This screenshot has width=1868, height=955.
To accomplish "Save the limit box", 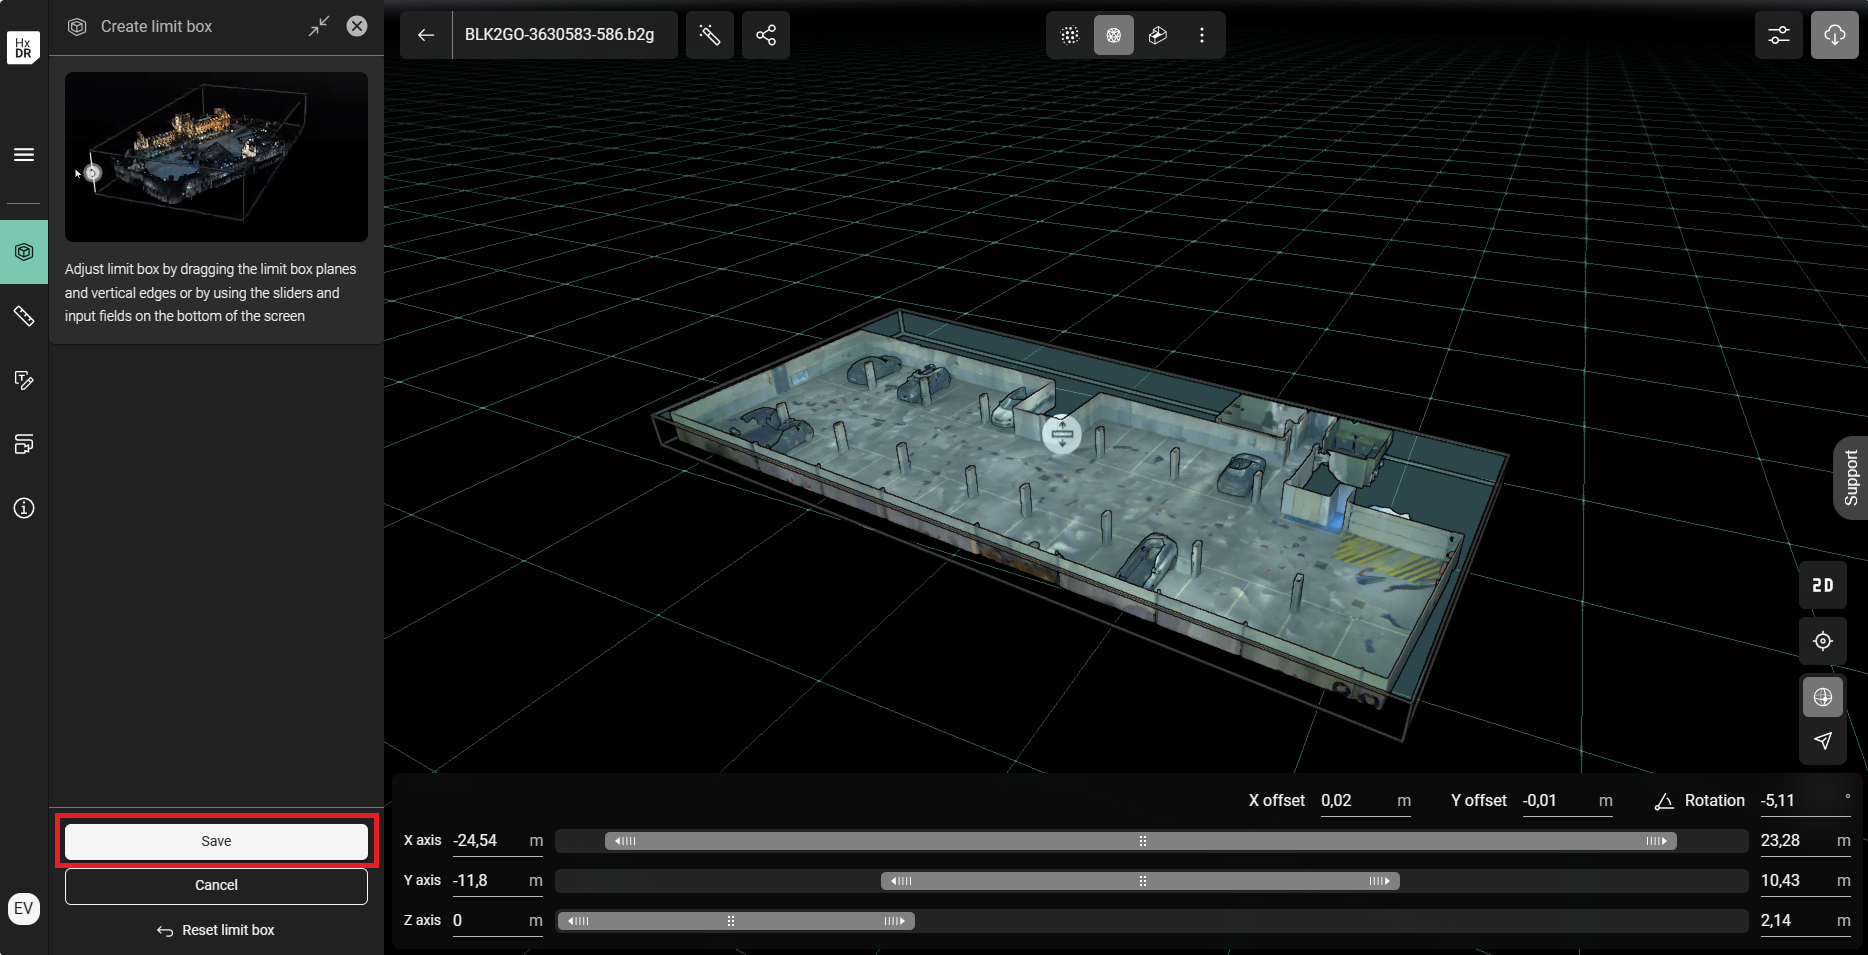I will pos(216,841).
